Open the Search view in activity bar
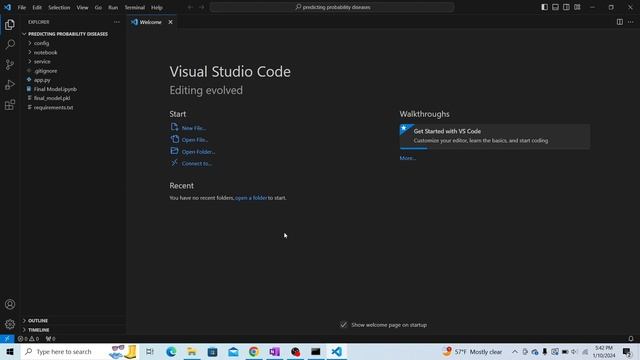The height and width of the screenshot is (360, 640). pos(10,44)
